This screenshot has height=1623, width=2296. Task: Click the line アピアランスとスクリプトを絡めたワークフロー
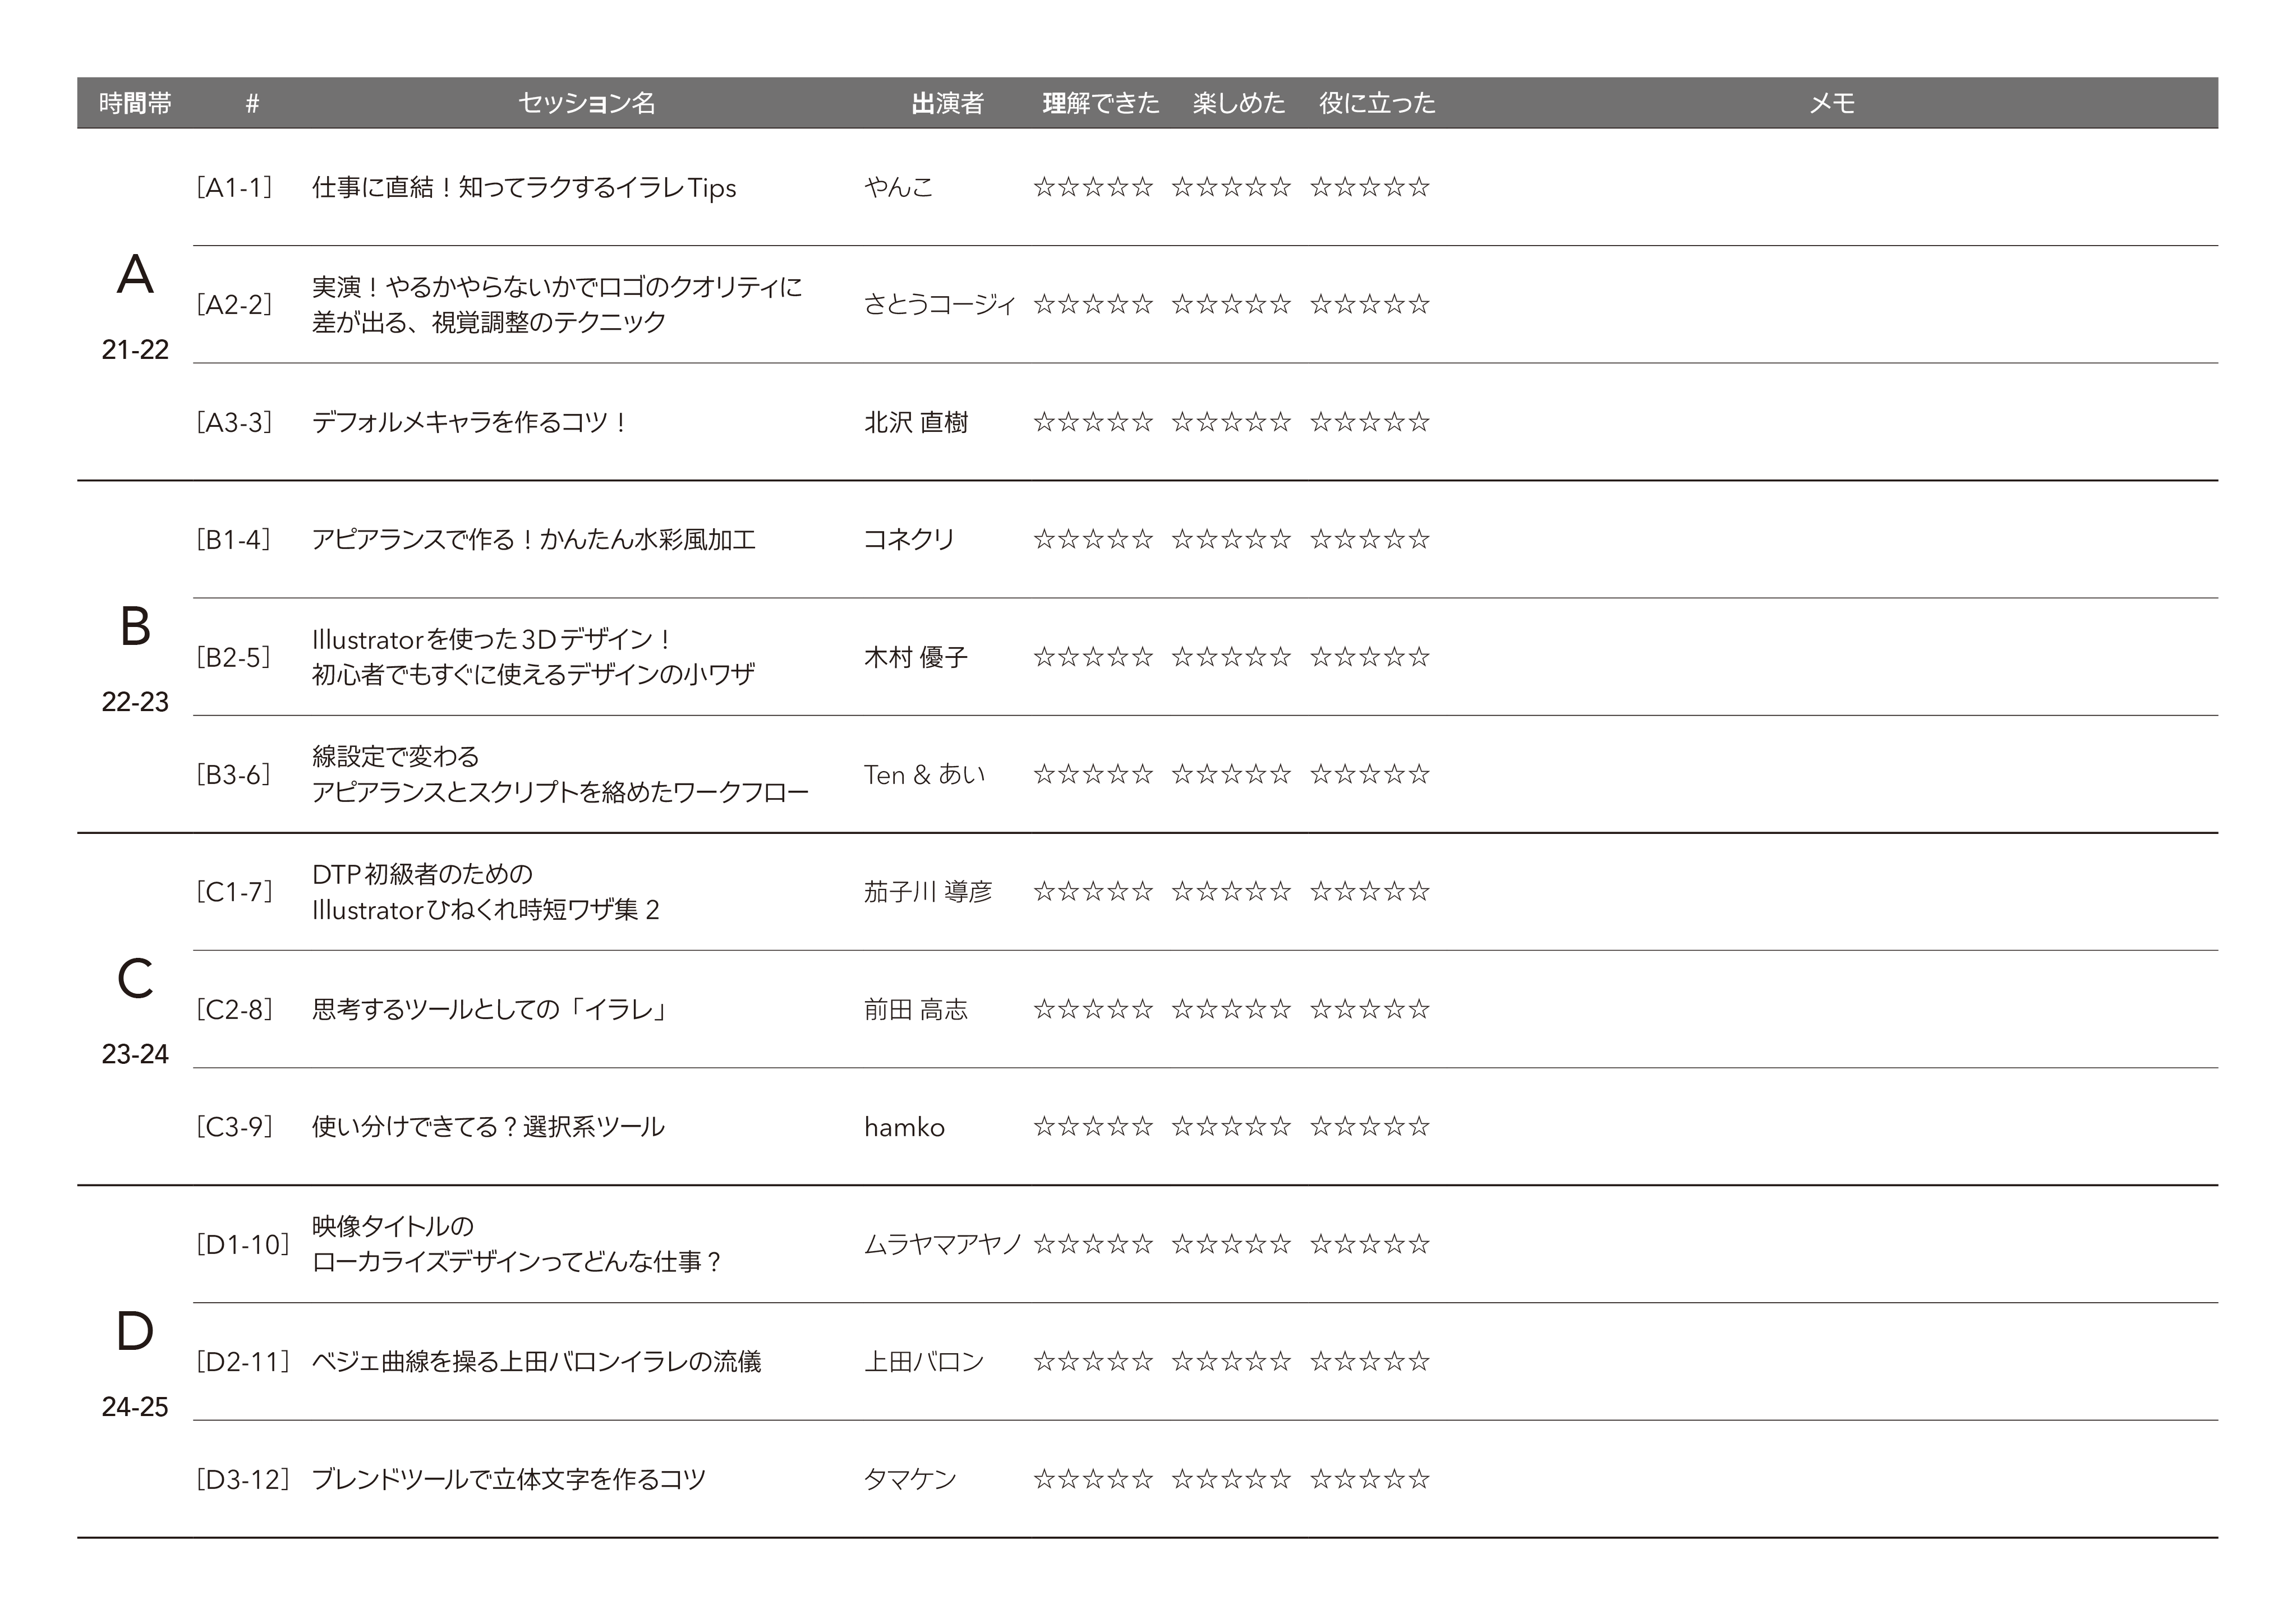pos(560,792)
